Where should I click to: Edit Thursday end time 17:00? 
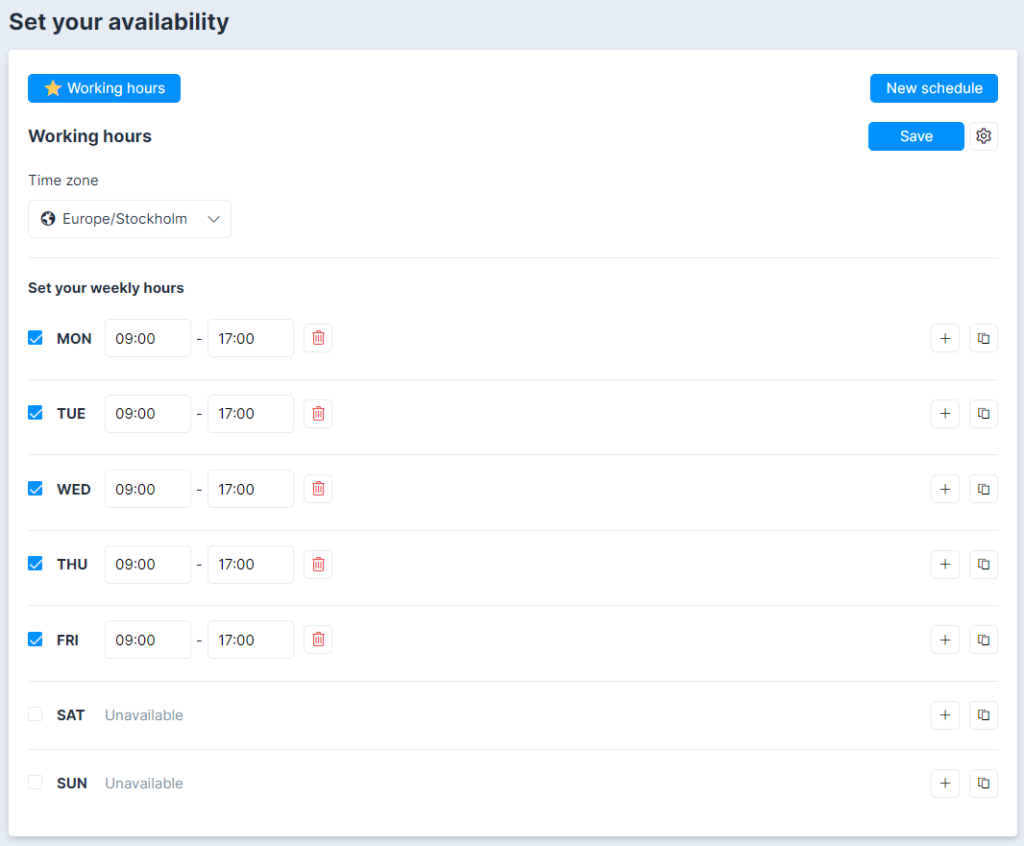pos(250,564)
